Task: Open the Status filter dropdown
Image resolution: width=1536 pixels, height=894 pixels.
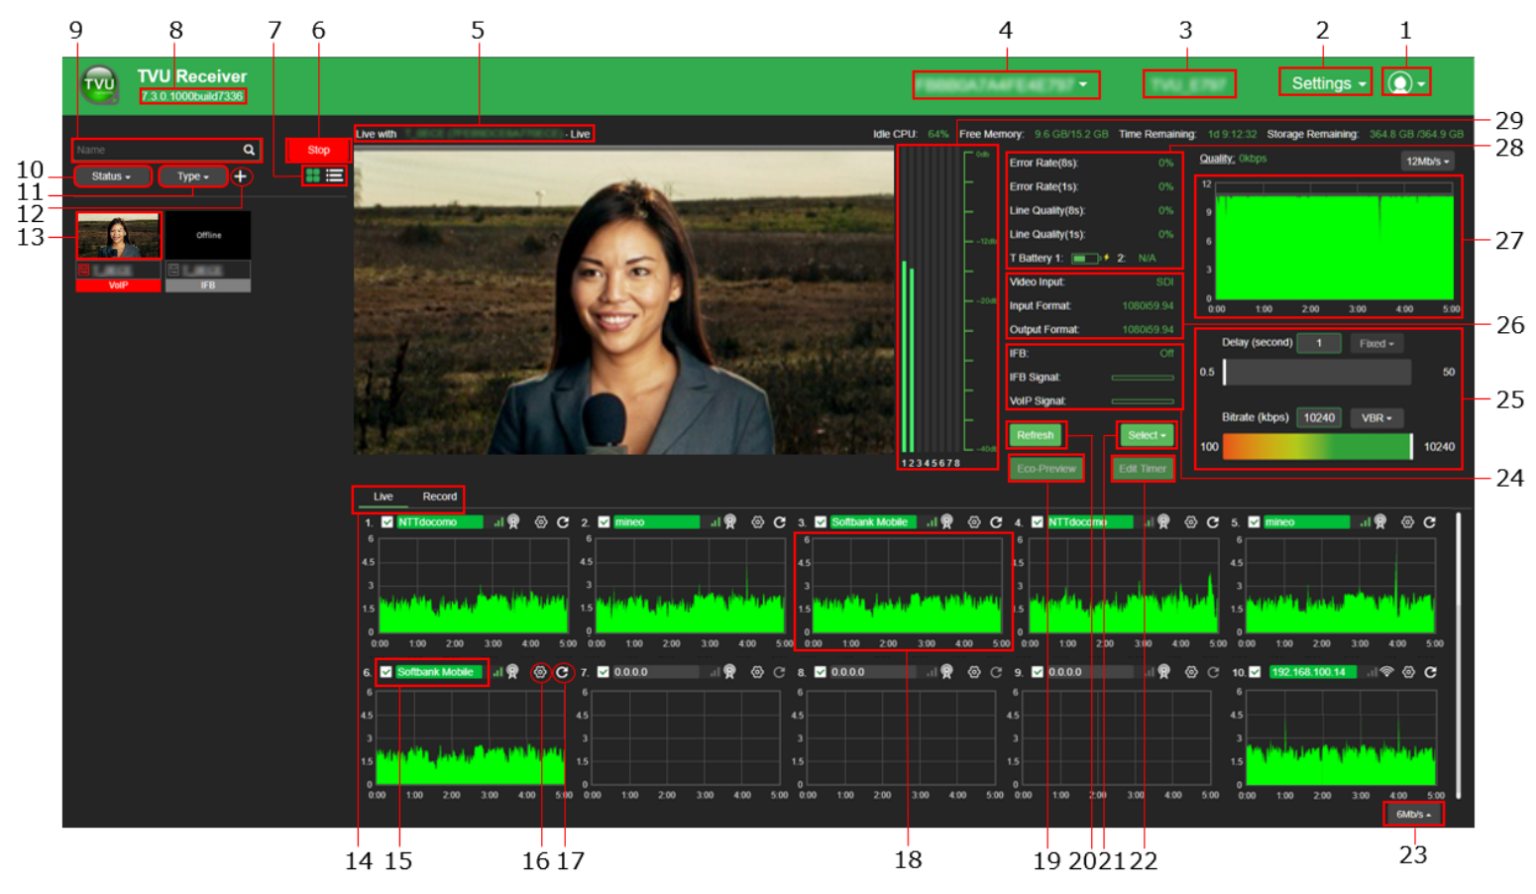Action: click(x=112, y=177)
